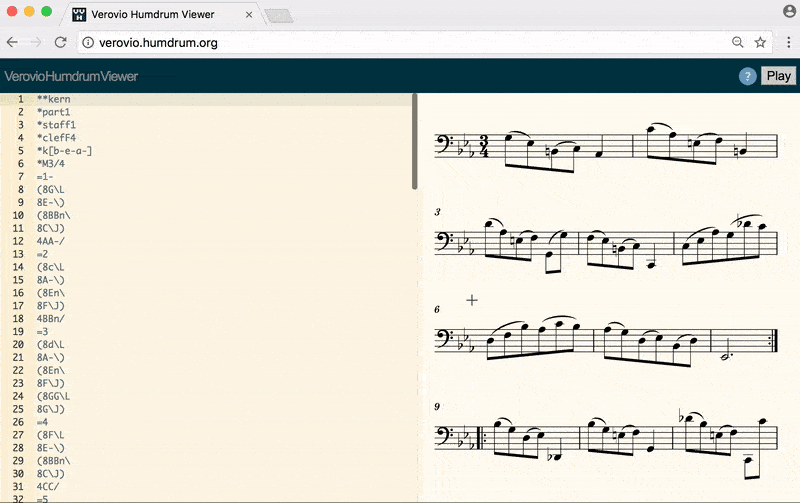Screen dimensions: 800x503
Task: Click the editor vertical scrollbar thumb
Action: 415,141
